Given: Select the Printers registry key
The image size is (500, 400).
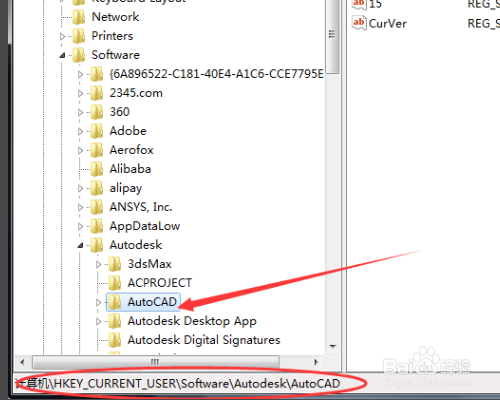Looking at the screenshot, I should (x=112, y=36).
